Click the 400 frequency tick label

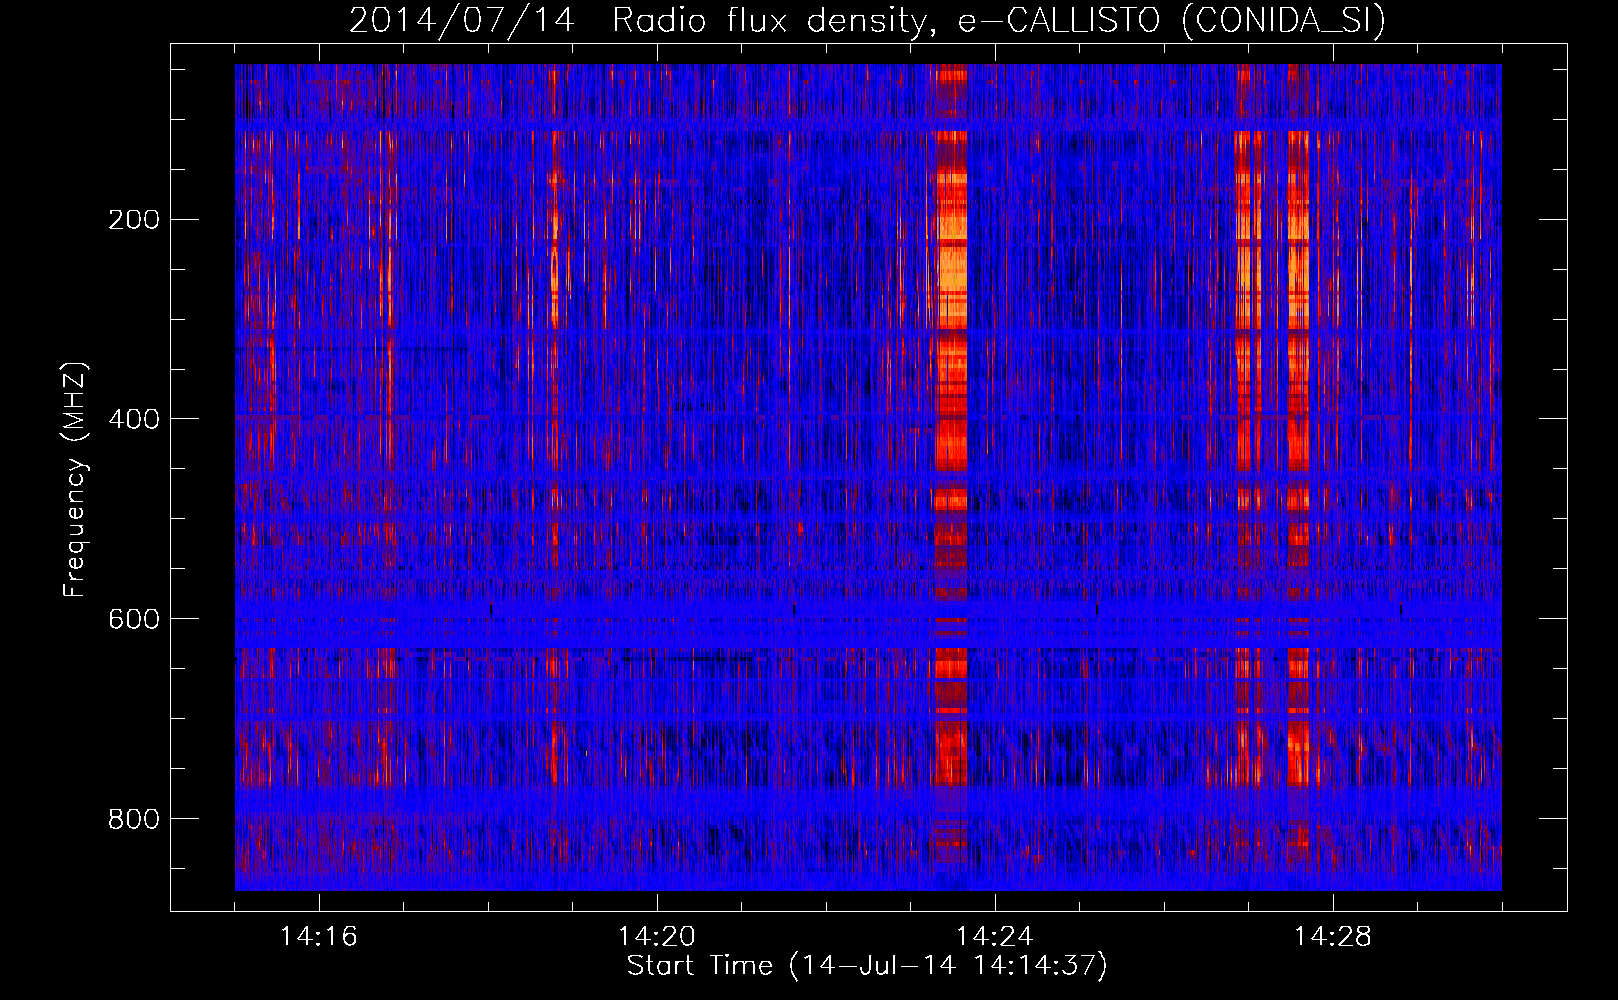pos(134,419)
